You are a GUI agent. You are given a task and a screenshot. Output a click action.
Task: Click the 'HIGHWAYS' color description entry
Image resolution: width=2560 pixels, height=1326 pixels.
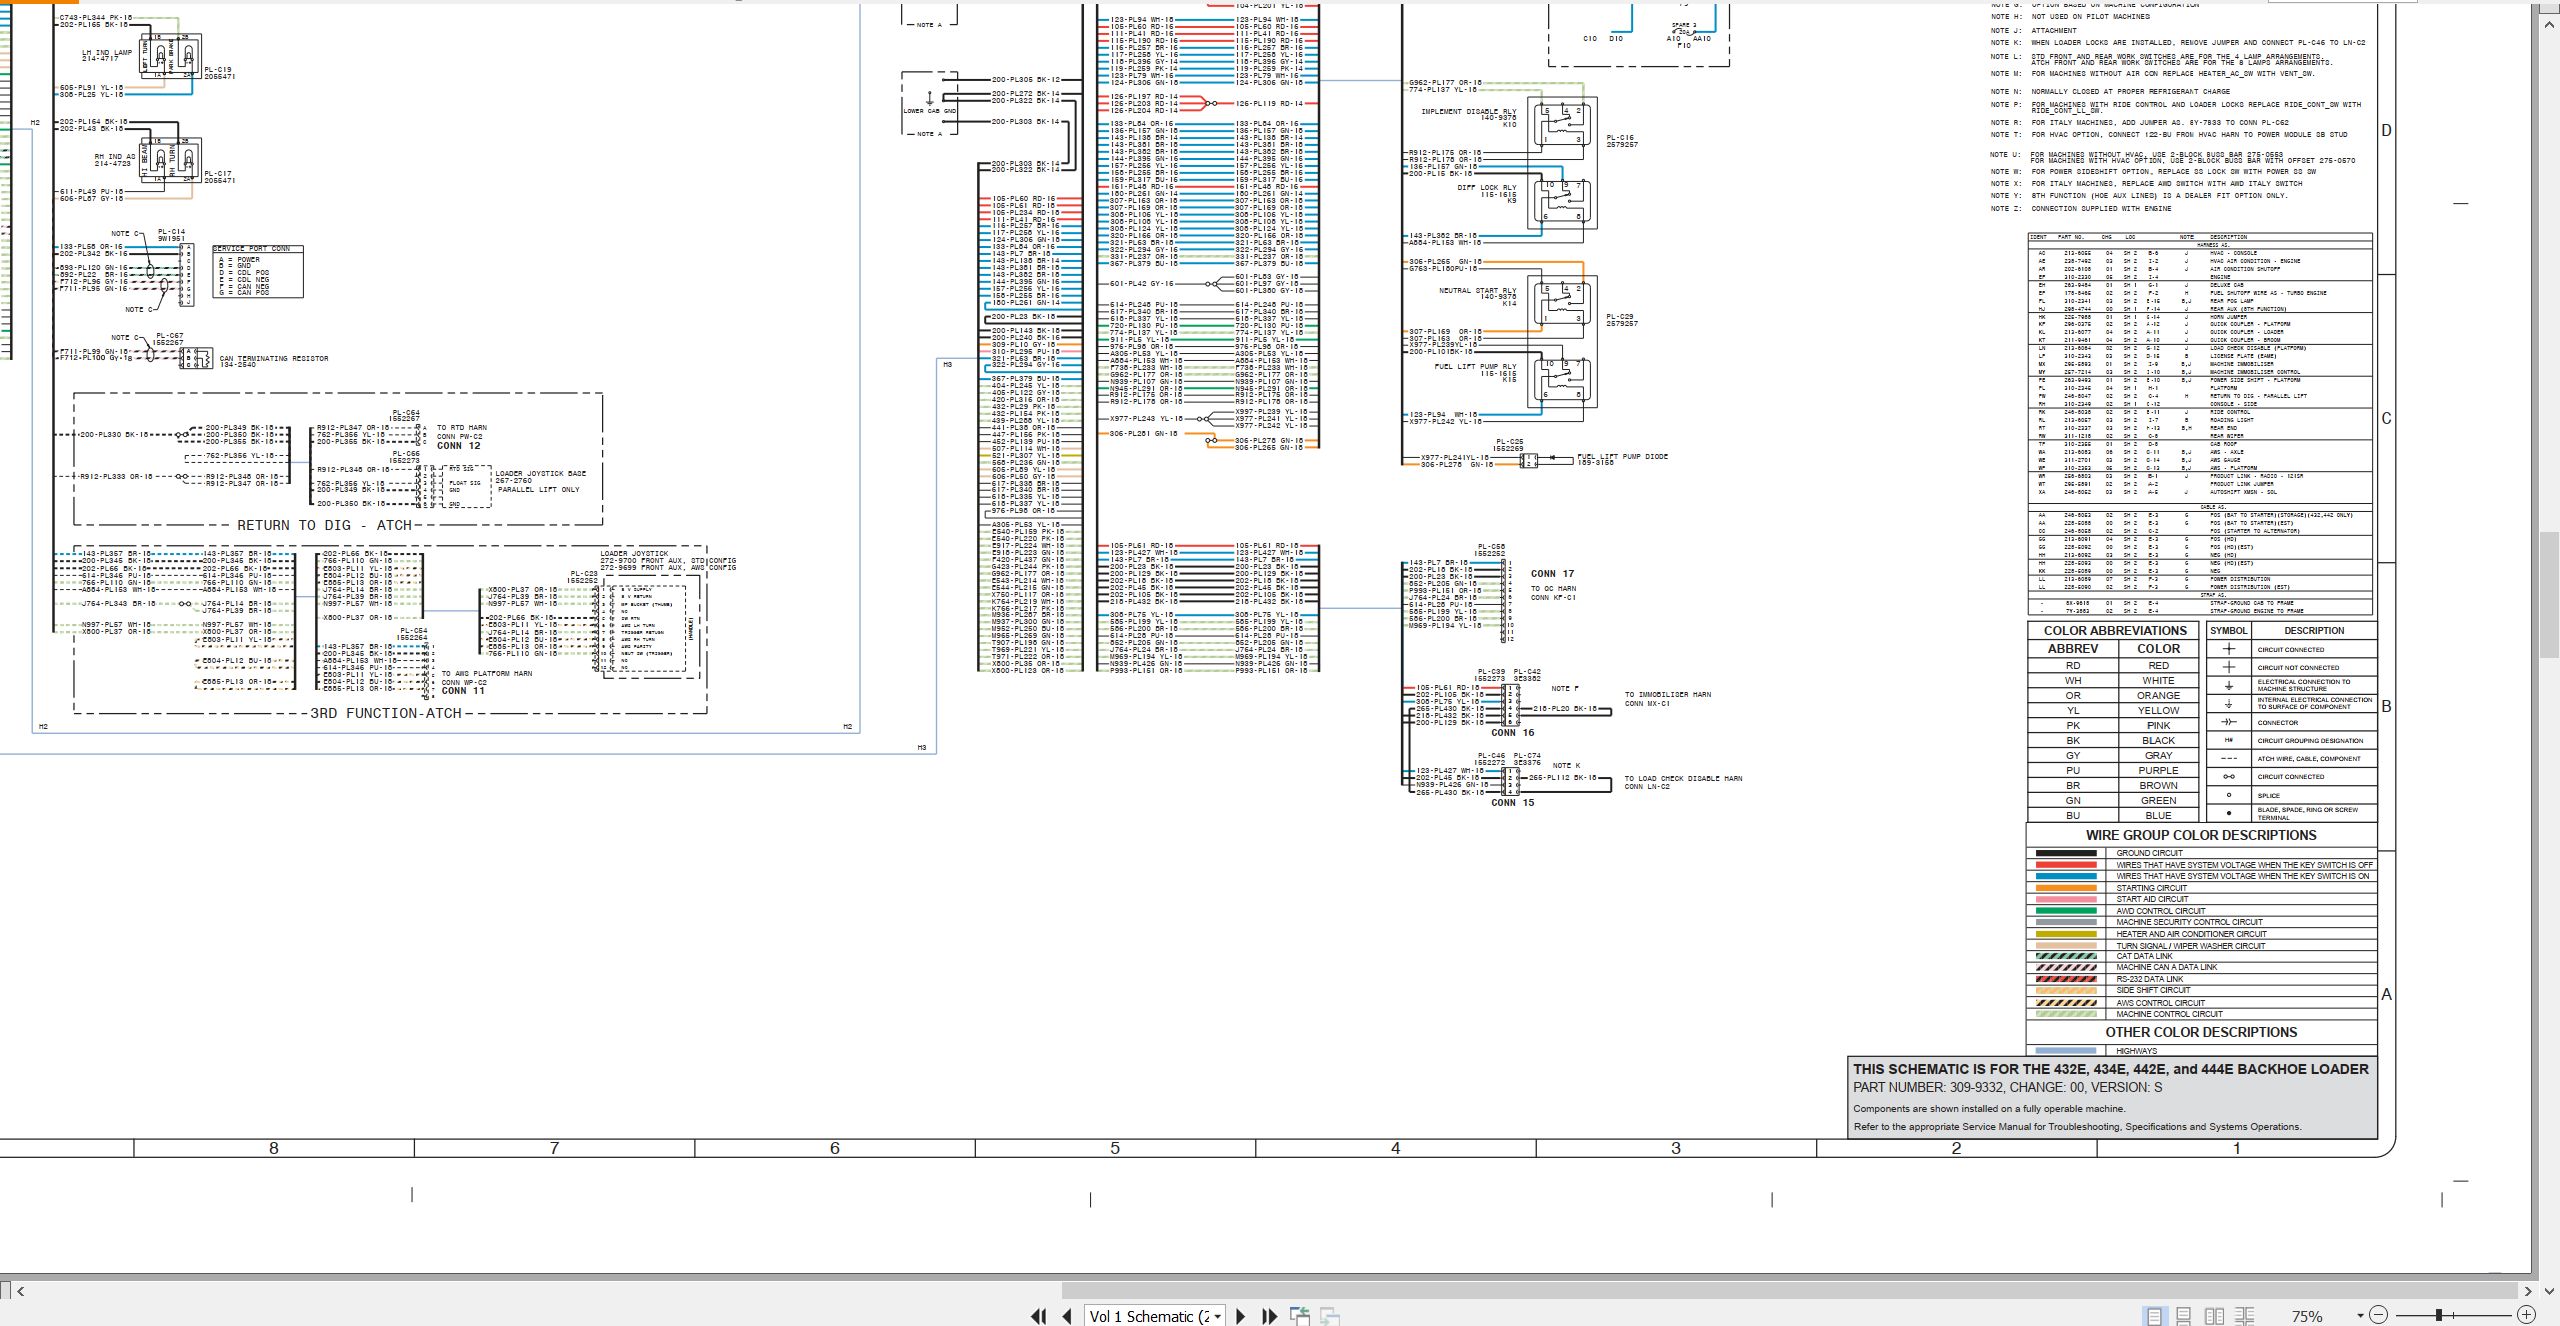tap(2137, 1051)
